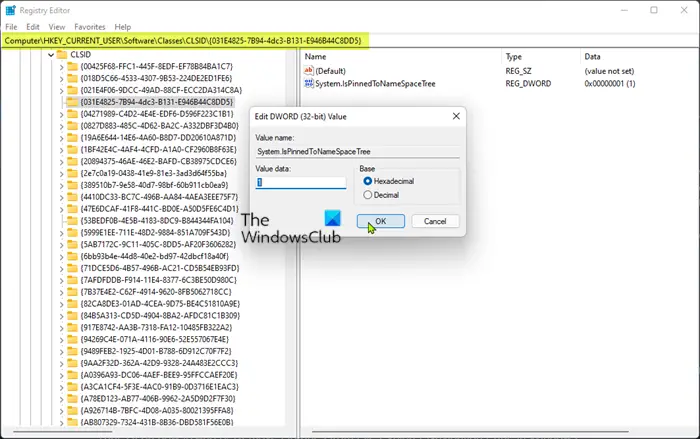700x439 pixels.
Task: Close the Edit DWORD dialog with X
Action: point(456,116)
